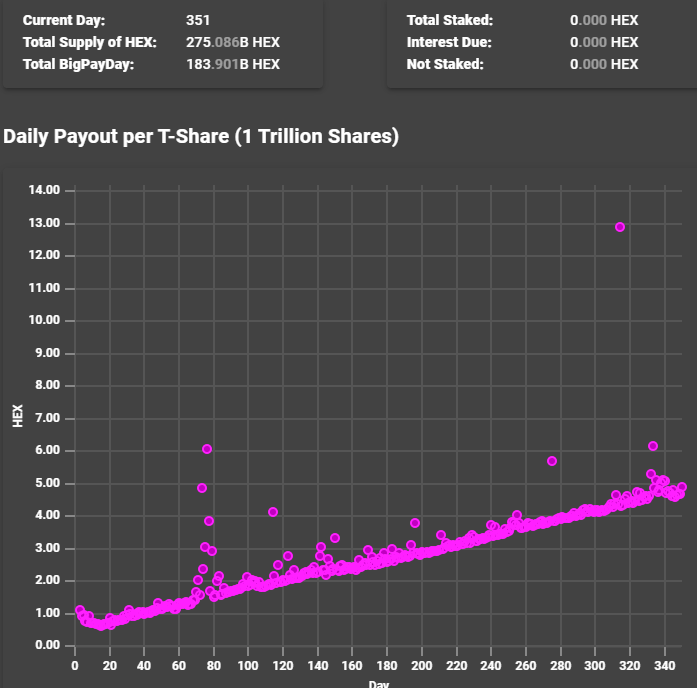
Task: Click the 'Interest Due:' label
Action: pos(449,42)
